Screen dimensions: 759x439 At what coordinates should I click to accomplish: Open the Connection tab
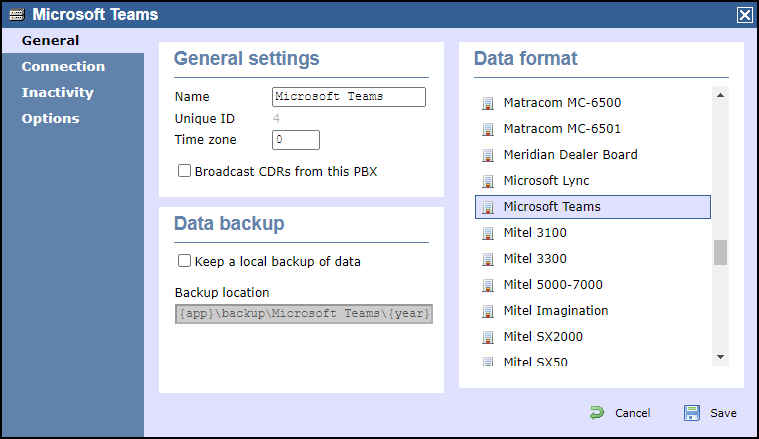[x=63, y=66]
